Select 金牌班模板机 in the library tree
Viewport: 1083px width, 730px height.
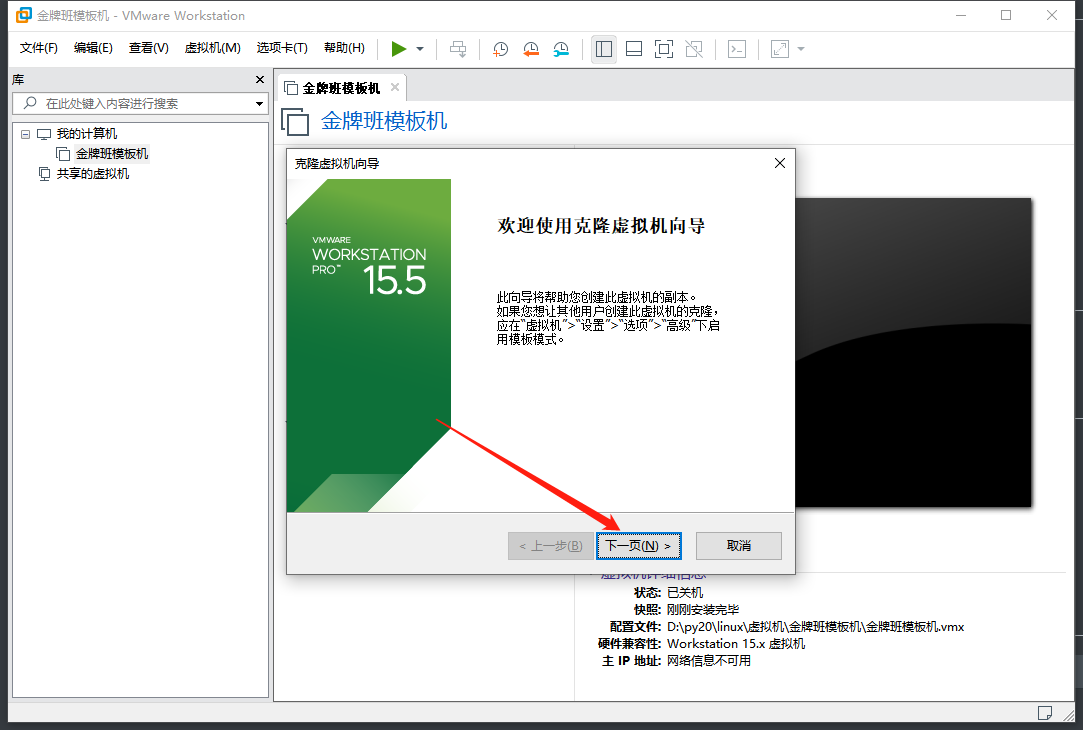click(112, 153)
